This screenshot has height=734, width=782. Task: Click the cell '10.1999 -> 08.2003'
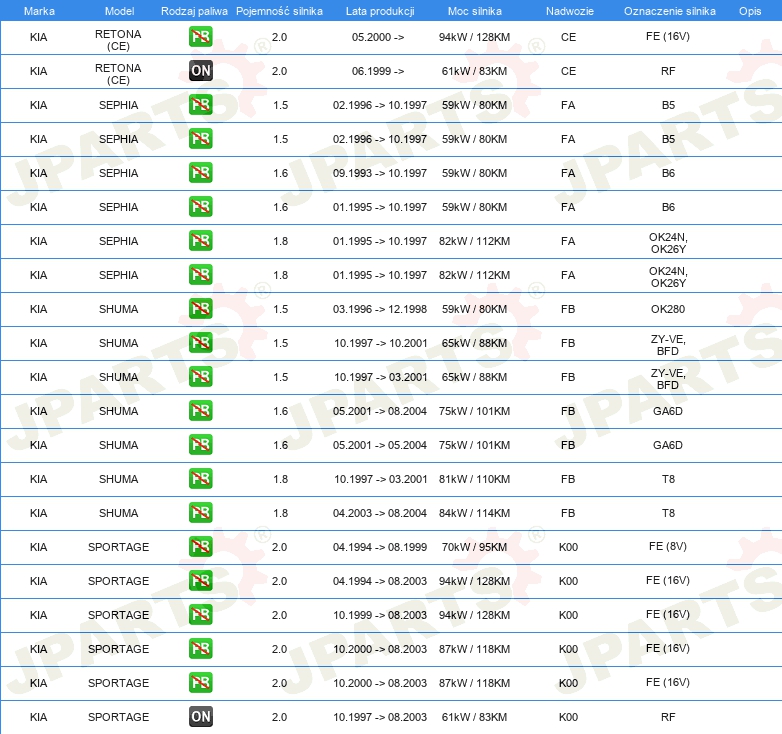[x=380, y=615]
